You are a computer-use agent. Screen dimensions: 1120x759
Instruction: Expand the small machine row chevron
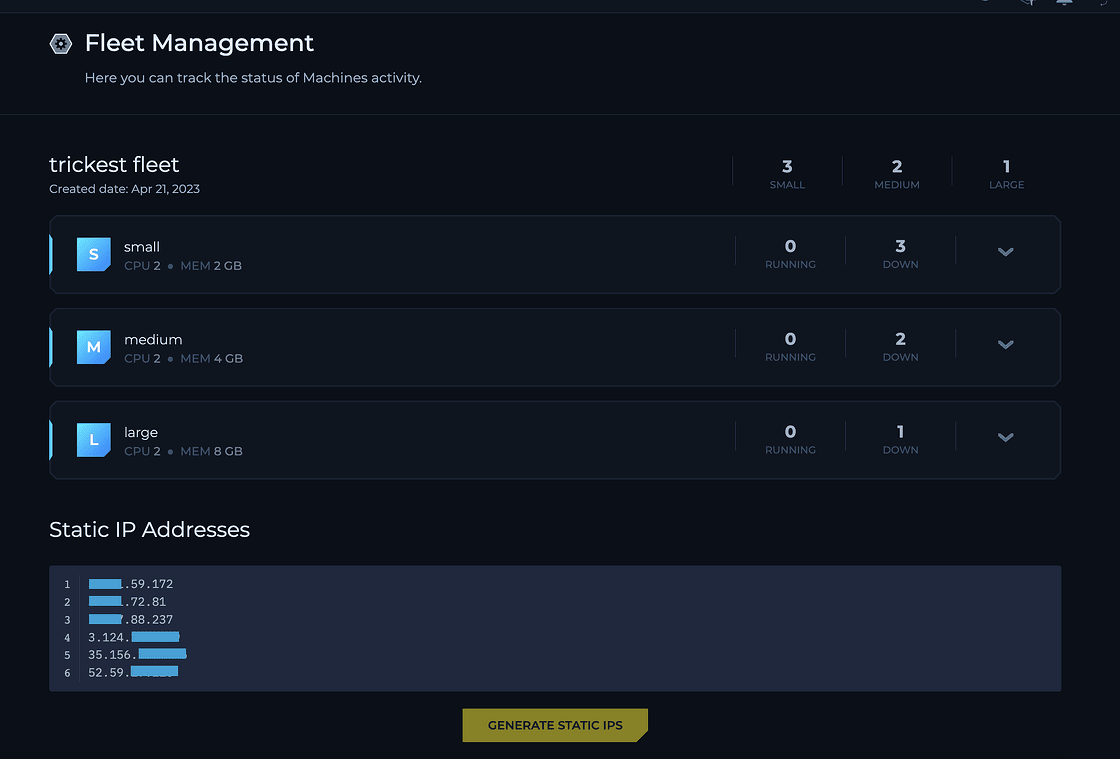tap(1005, 252)
